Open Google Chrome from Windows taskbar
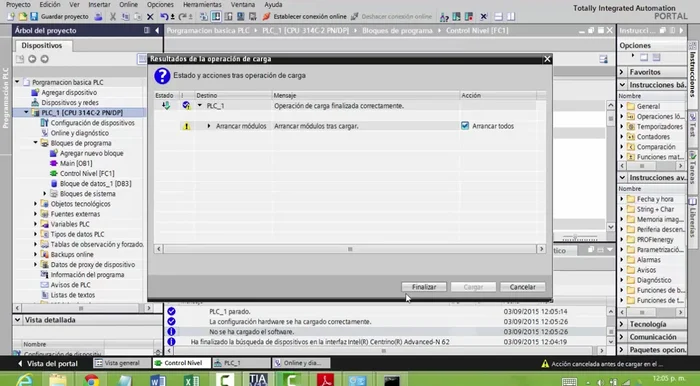The width and height of the screenshot is (700, 386). pyautogui.click(x=91, y=380)
